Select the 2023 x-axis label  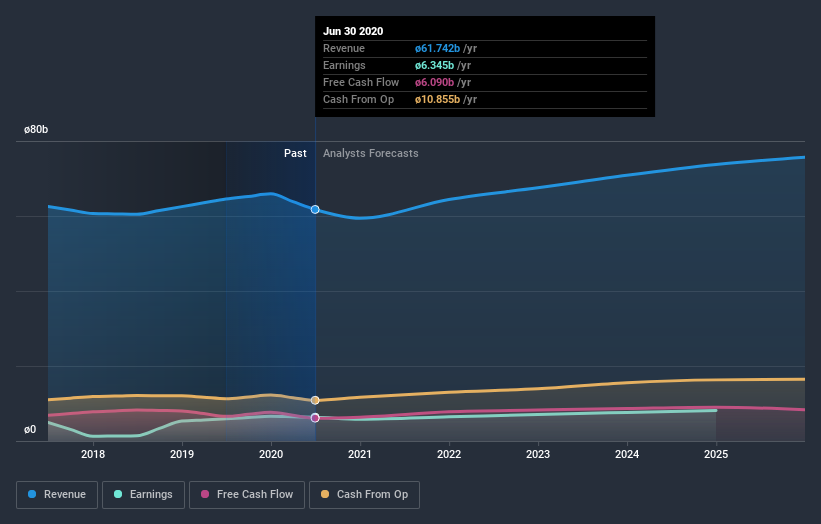(538, 454)
